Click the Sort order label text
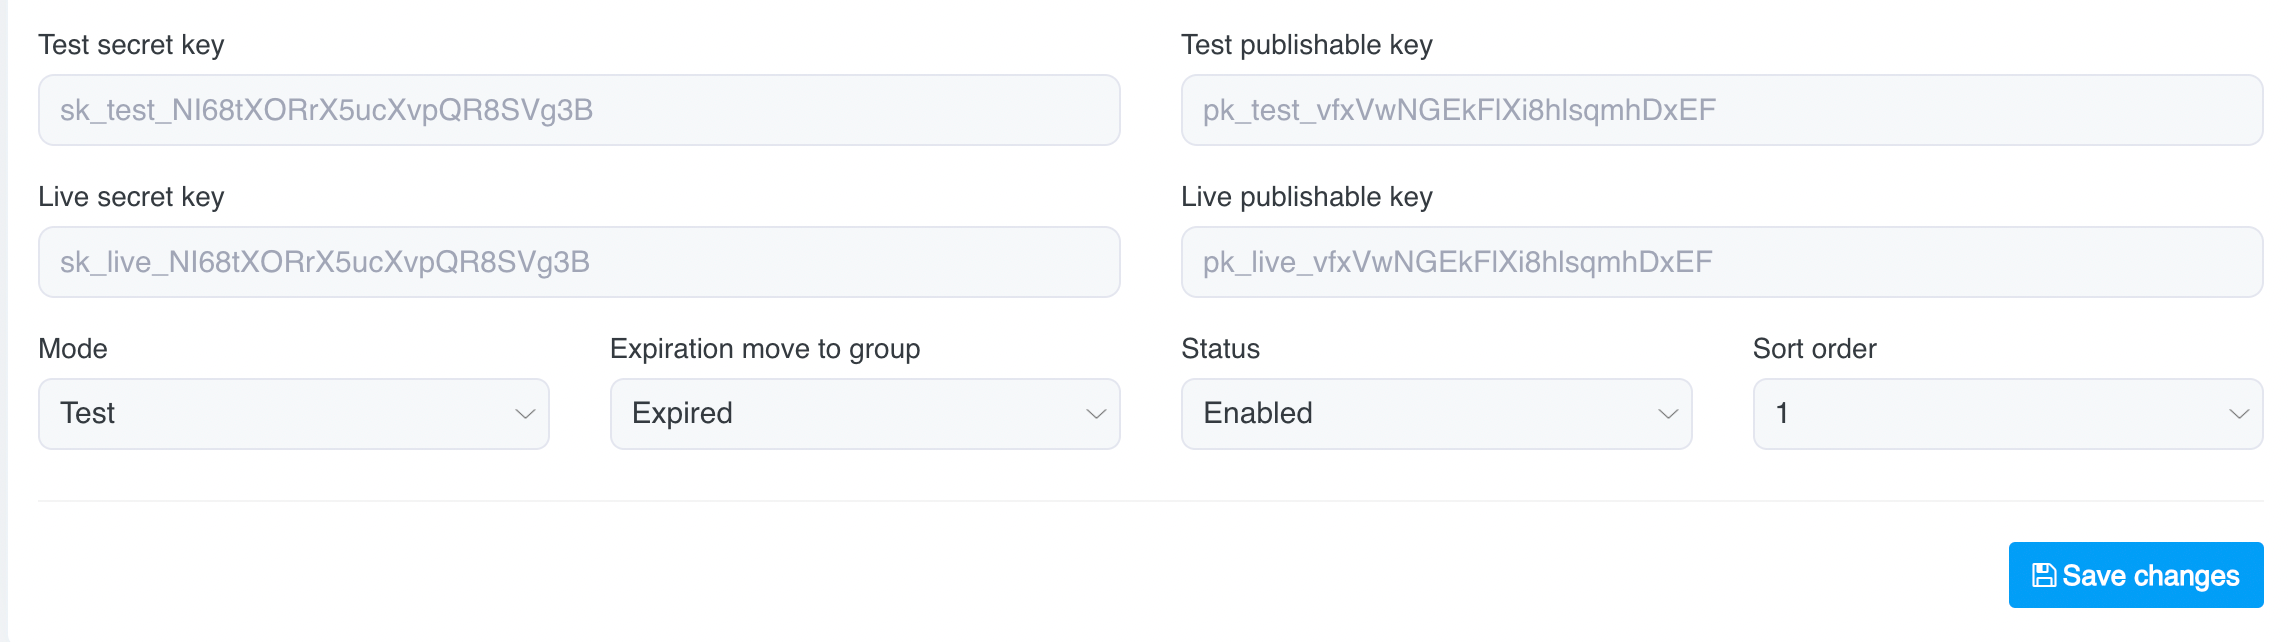This screenshot has height=642, width=2288. (x=1814, y=349)
